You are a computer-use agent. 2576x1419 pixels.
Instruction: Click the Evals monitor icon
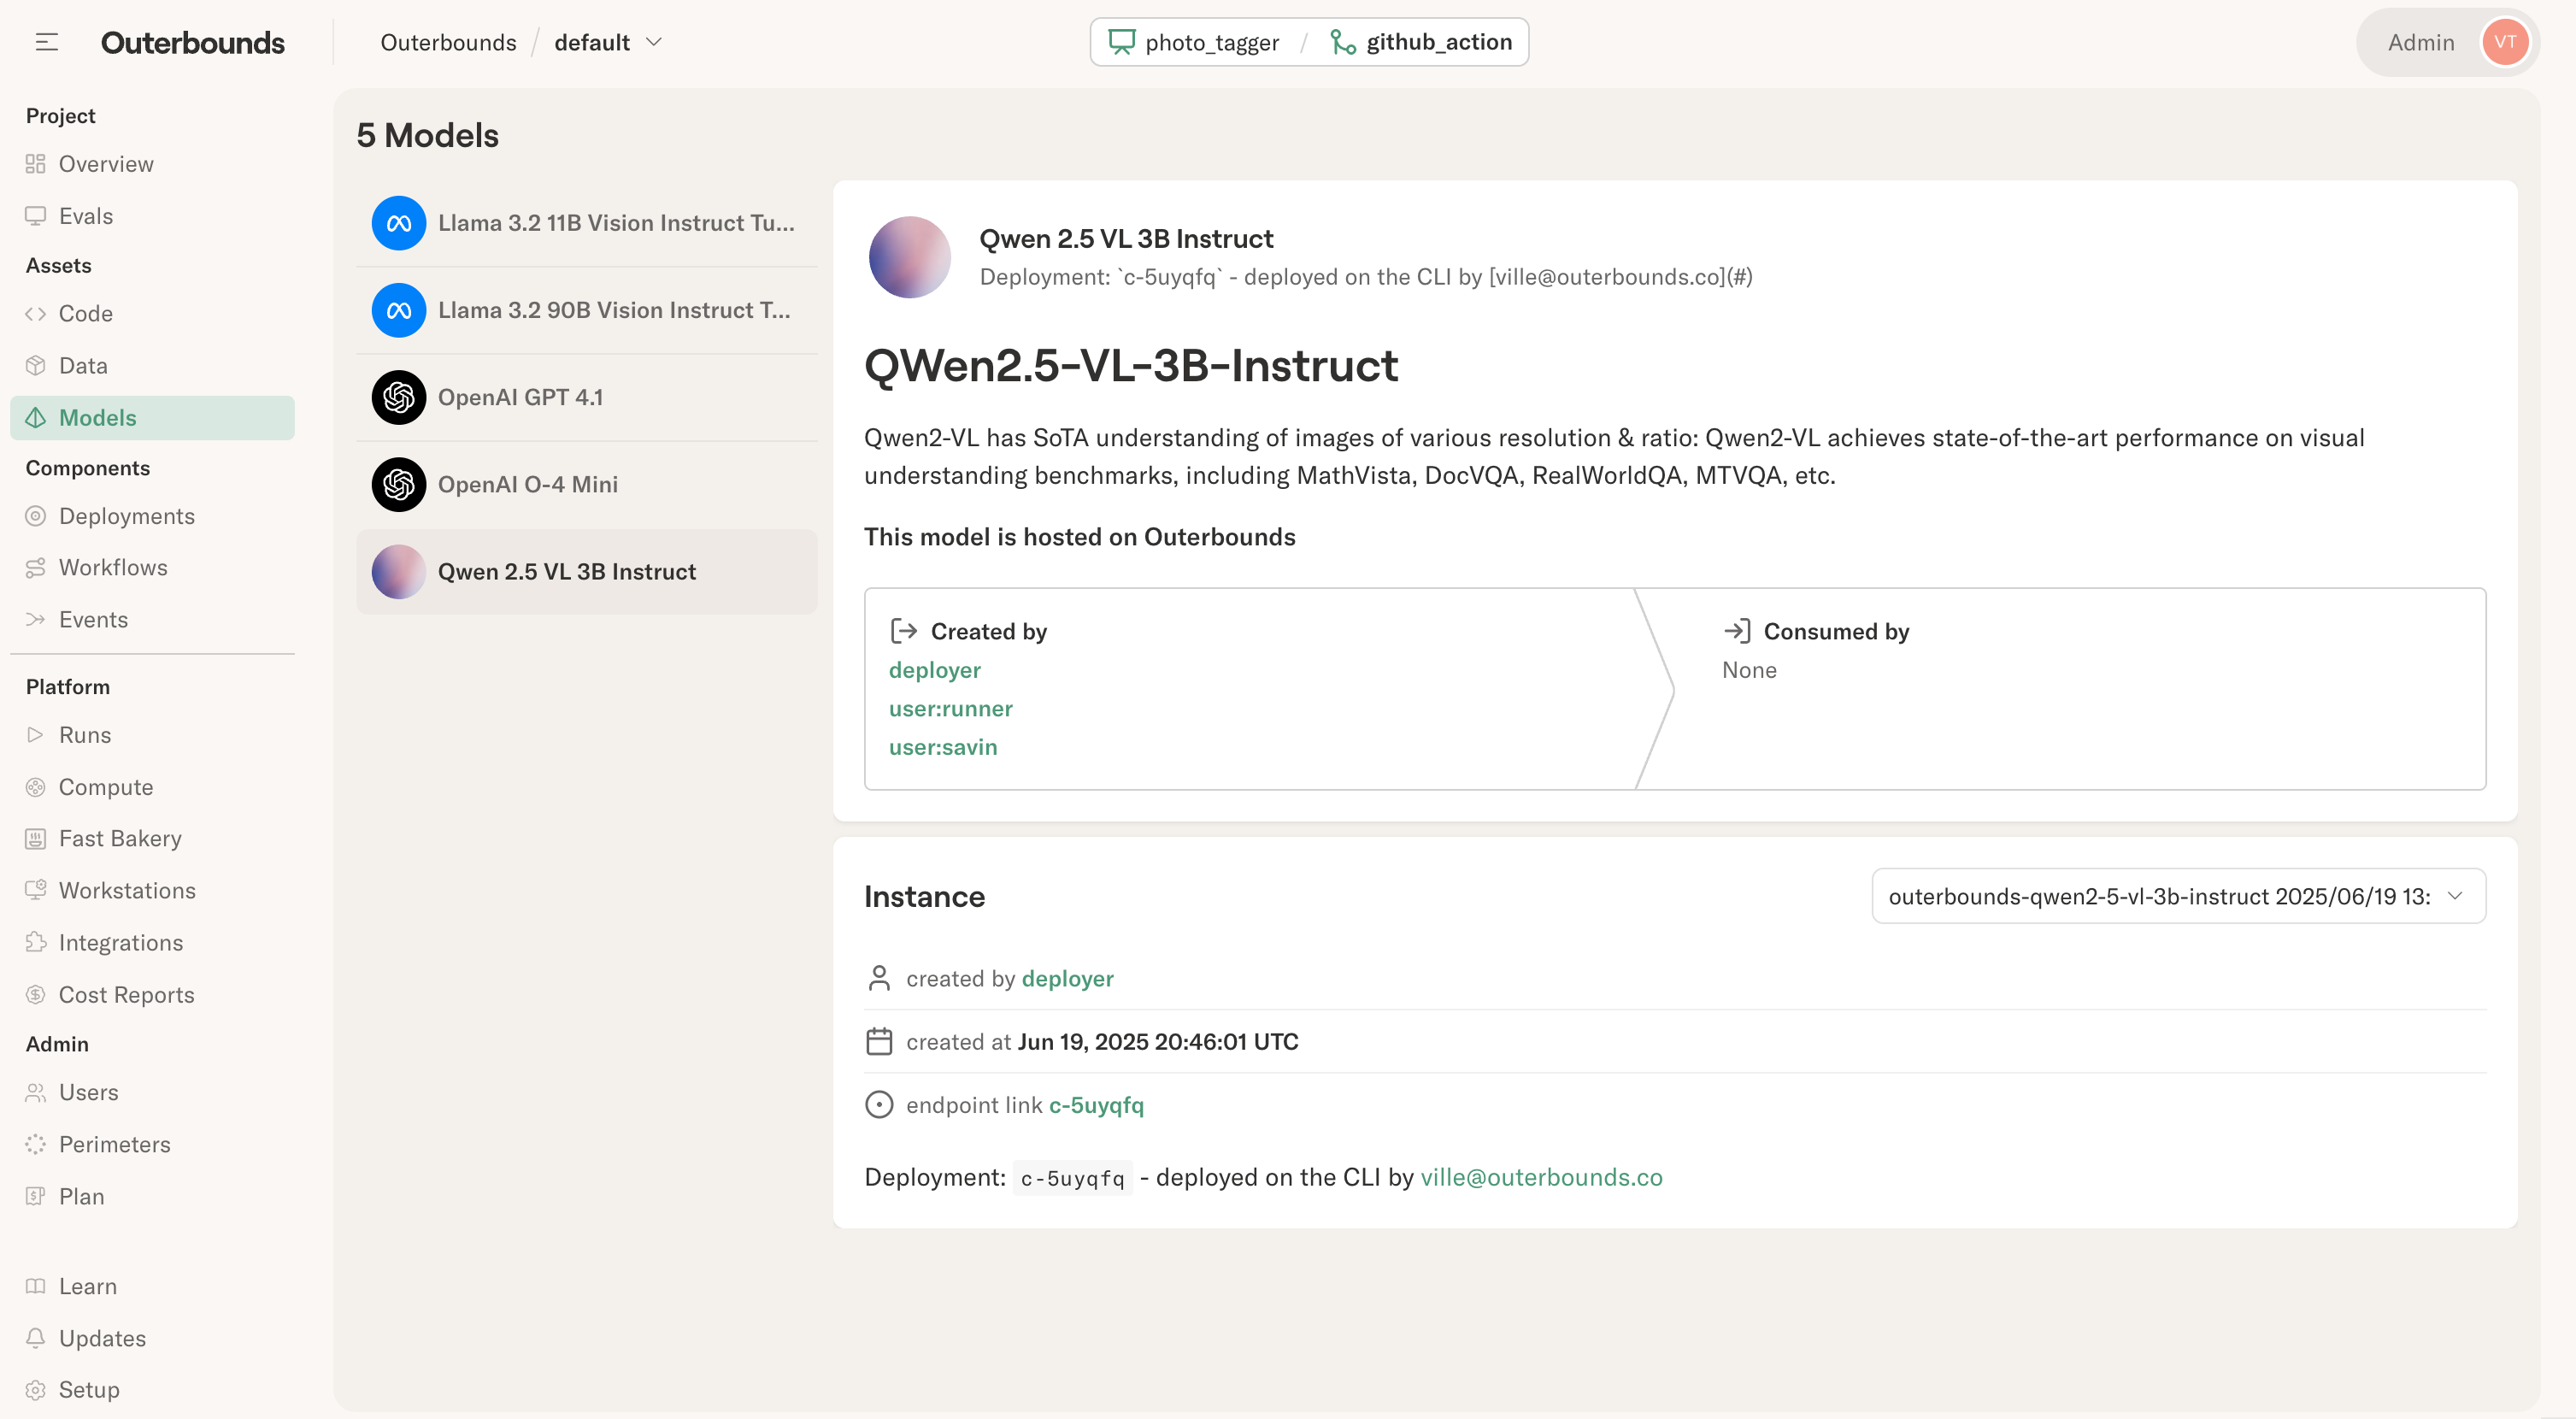(x=36, y=216)
